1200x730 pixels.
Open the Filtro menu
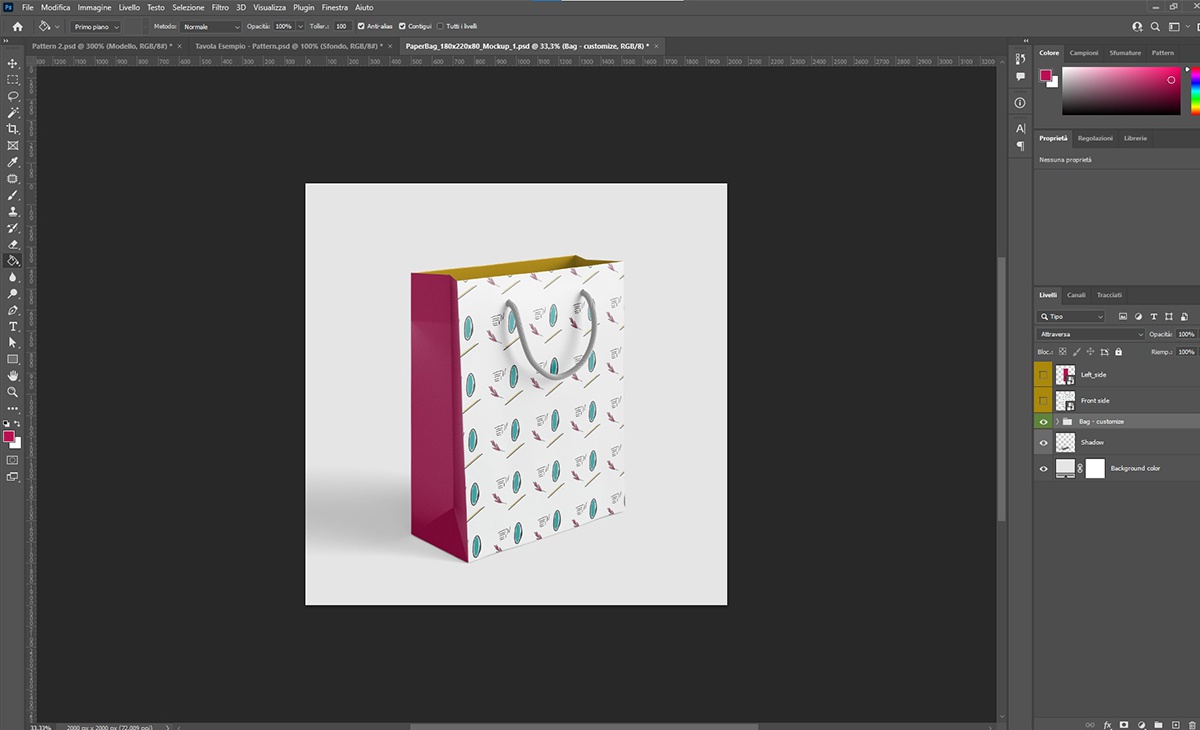pos(220,7)
